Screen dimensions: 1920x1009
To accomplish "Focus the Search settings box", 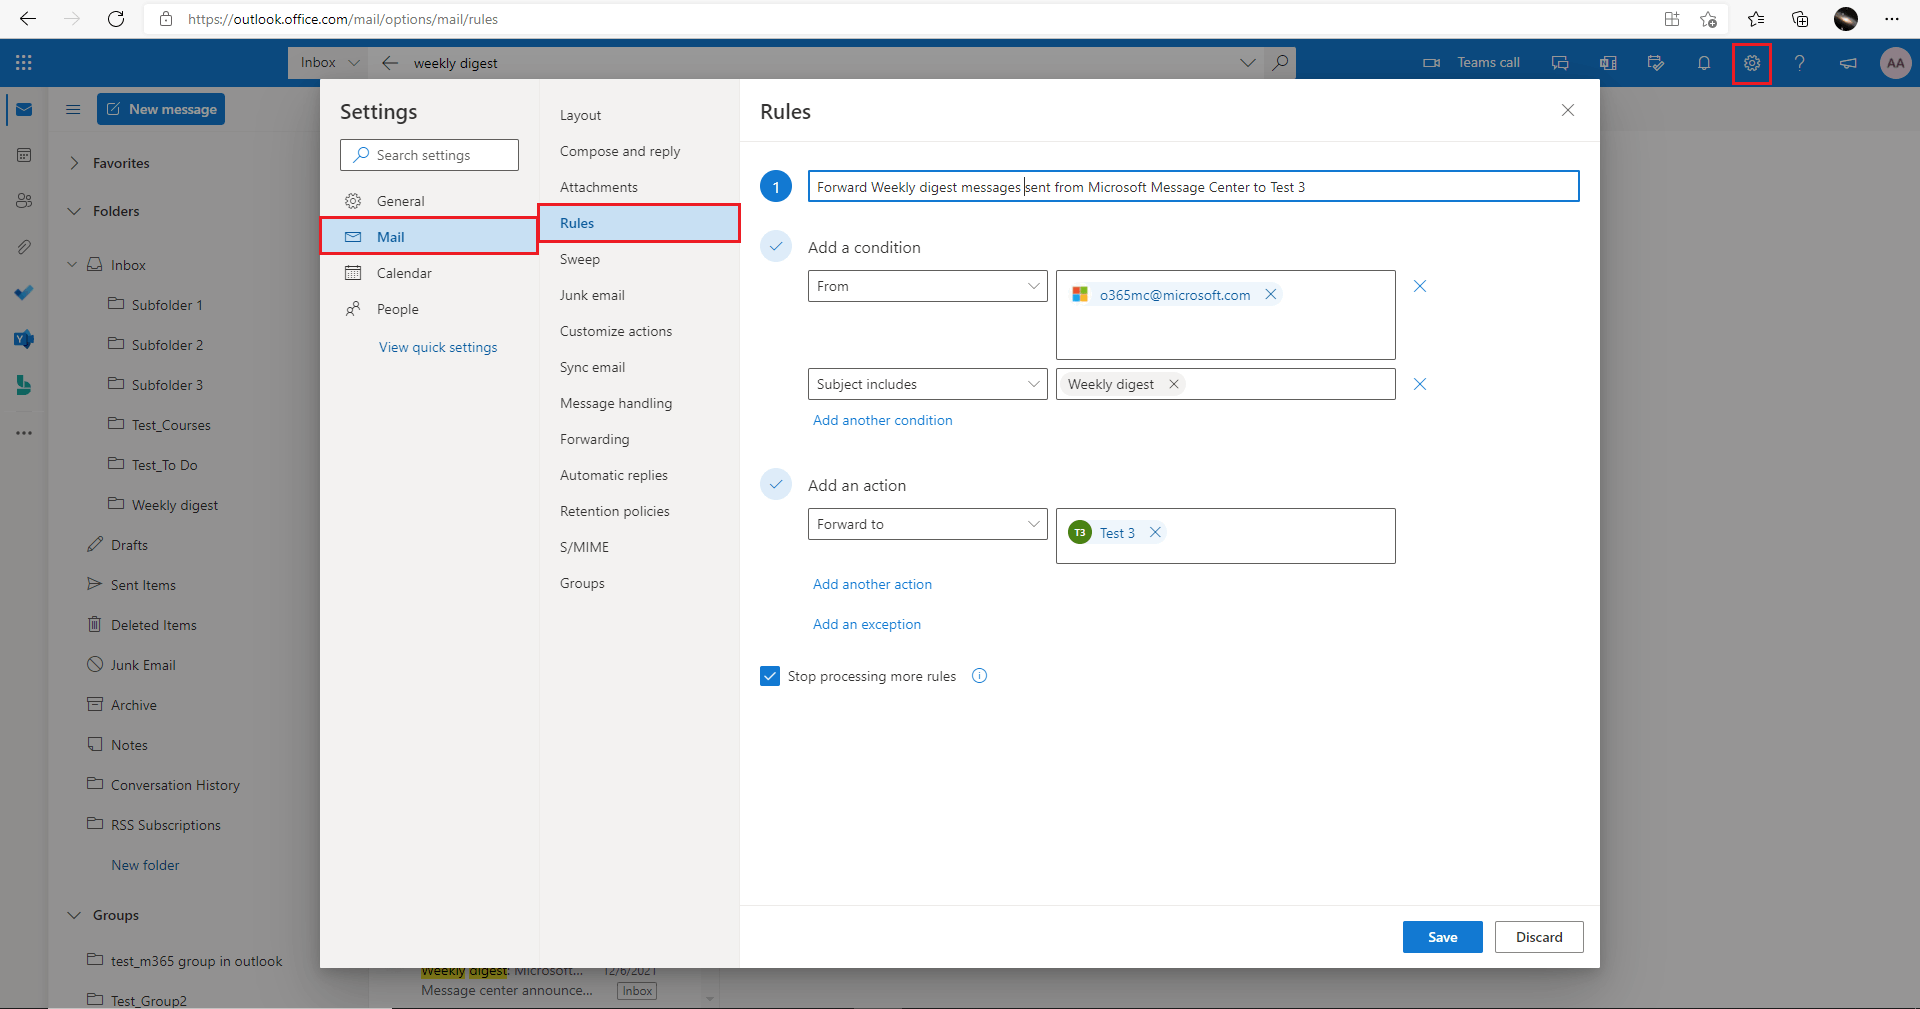I will coord(429,155).
